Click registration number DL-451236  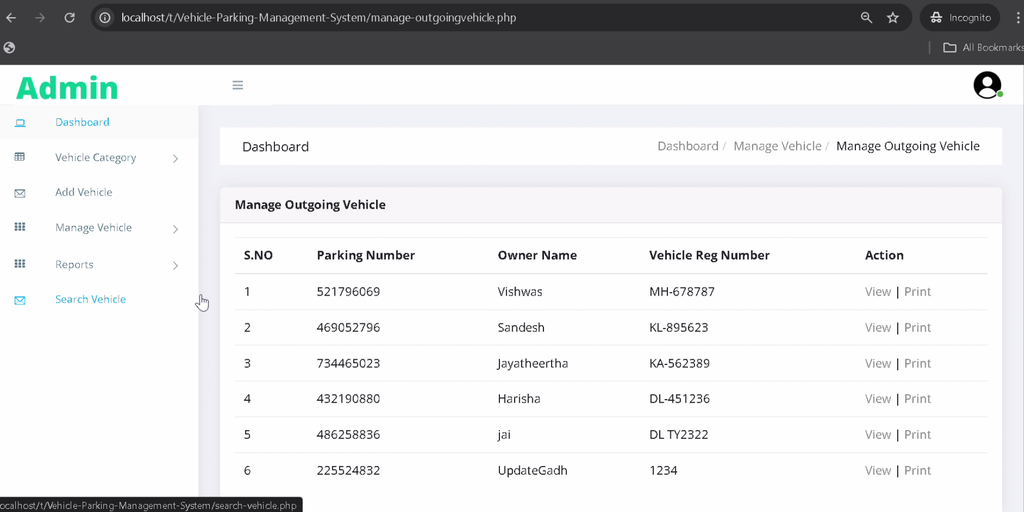(679, 398)
